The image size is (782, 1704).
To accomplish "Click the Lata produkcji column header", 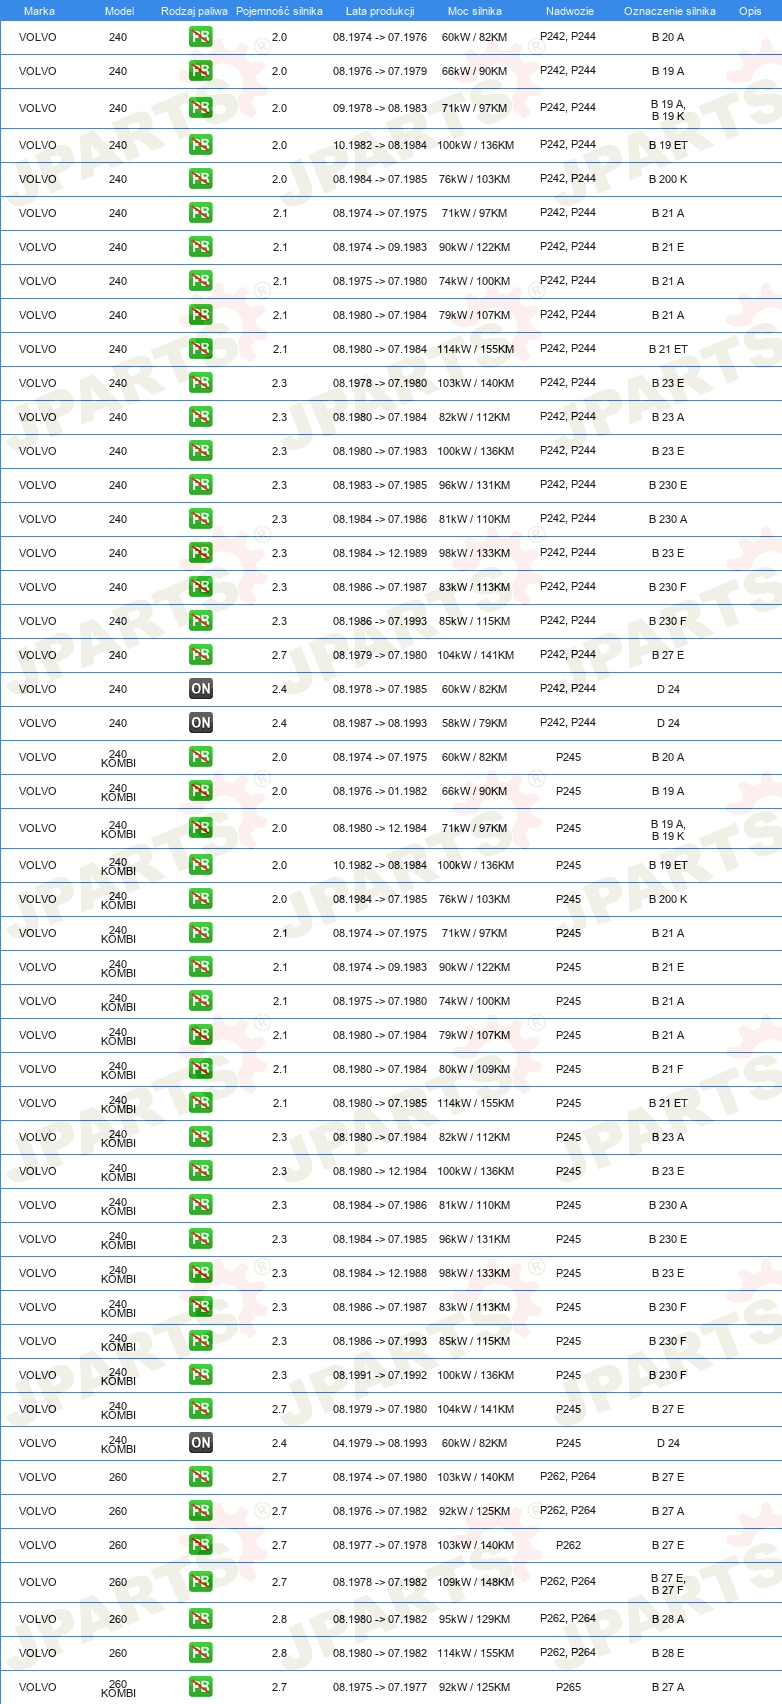I will (x=380, y=11).
